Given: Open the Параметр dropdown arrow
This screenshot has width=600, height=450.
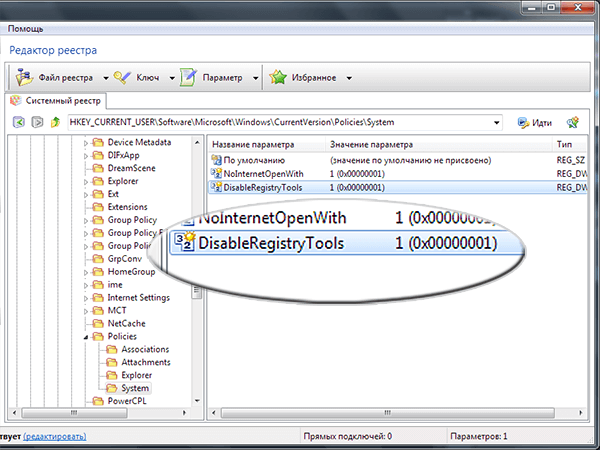Looking at the screenshot, I should (x=255, y=78).
